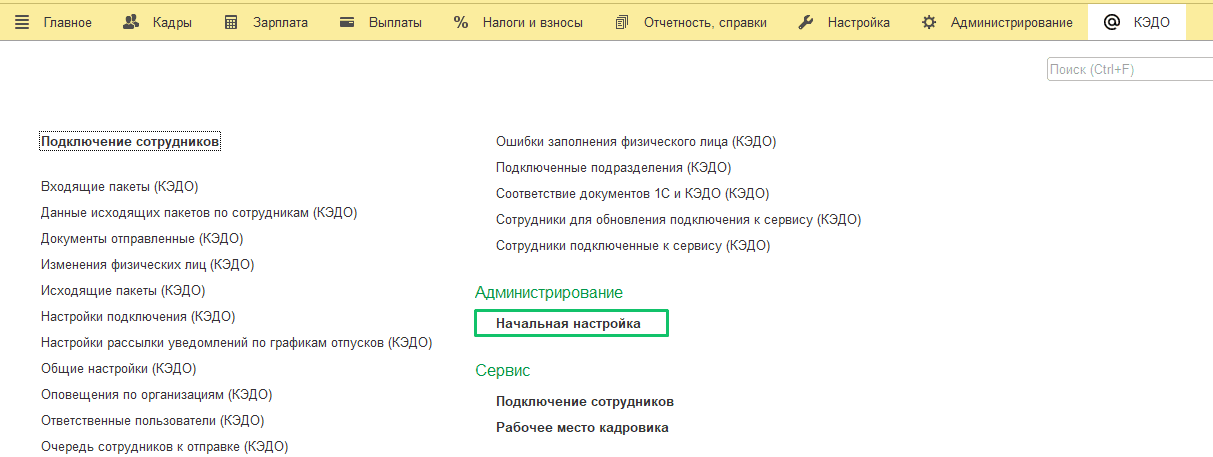Click the people icon of Кадры

click(x=131, y=22)
